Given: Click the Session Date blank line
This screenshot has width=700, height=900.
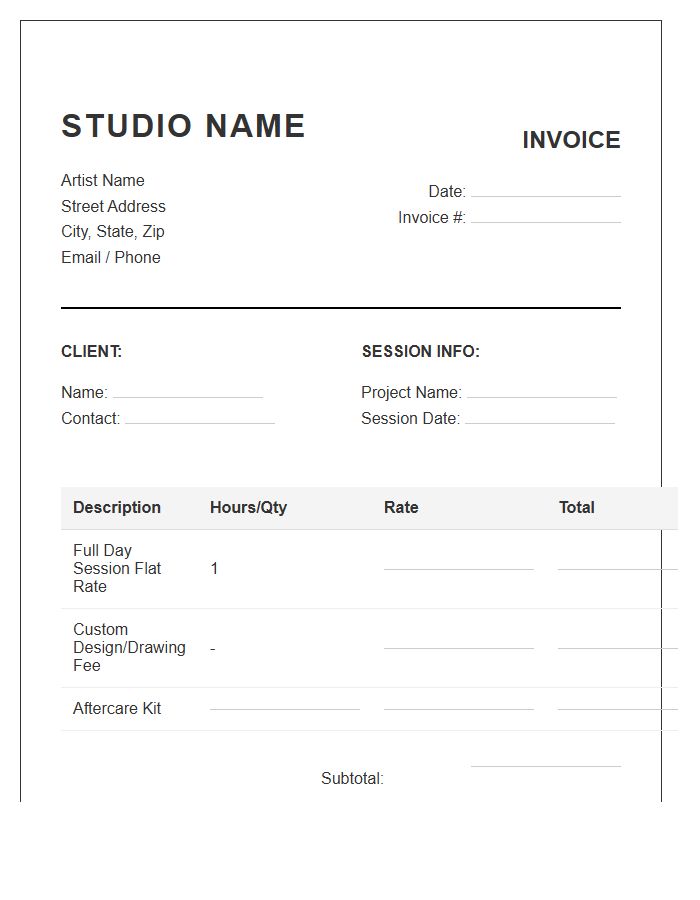Looking at the screenshot, I should coord(540,418).
